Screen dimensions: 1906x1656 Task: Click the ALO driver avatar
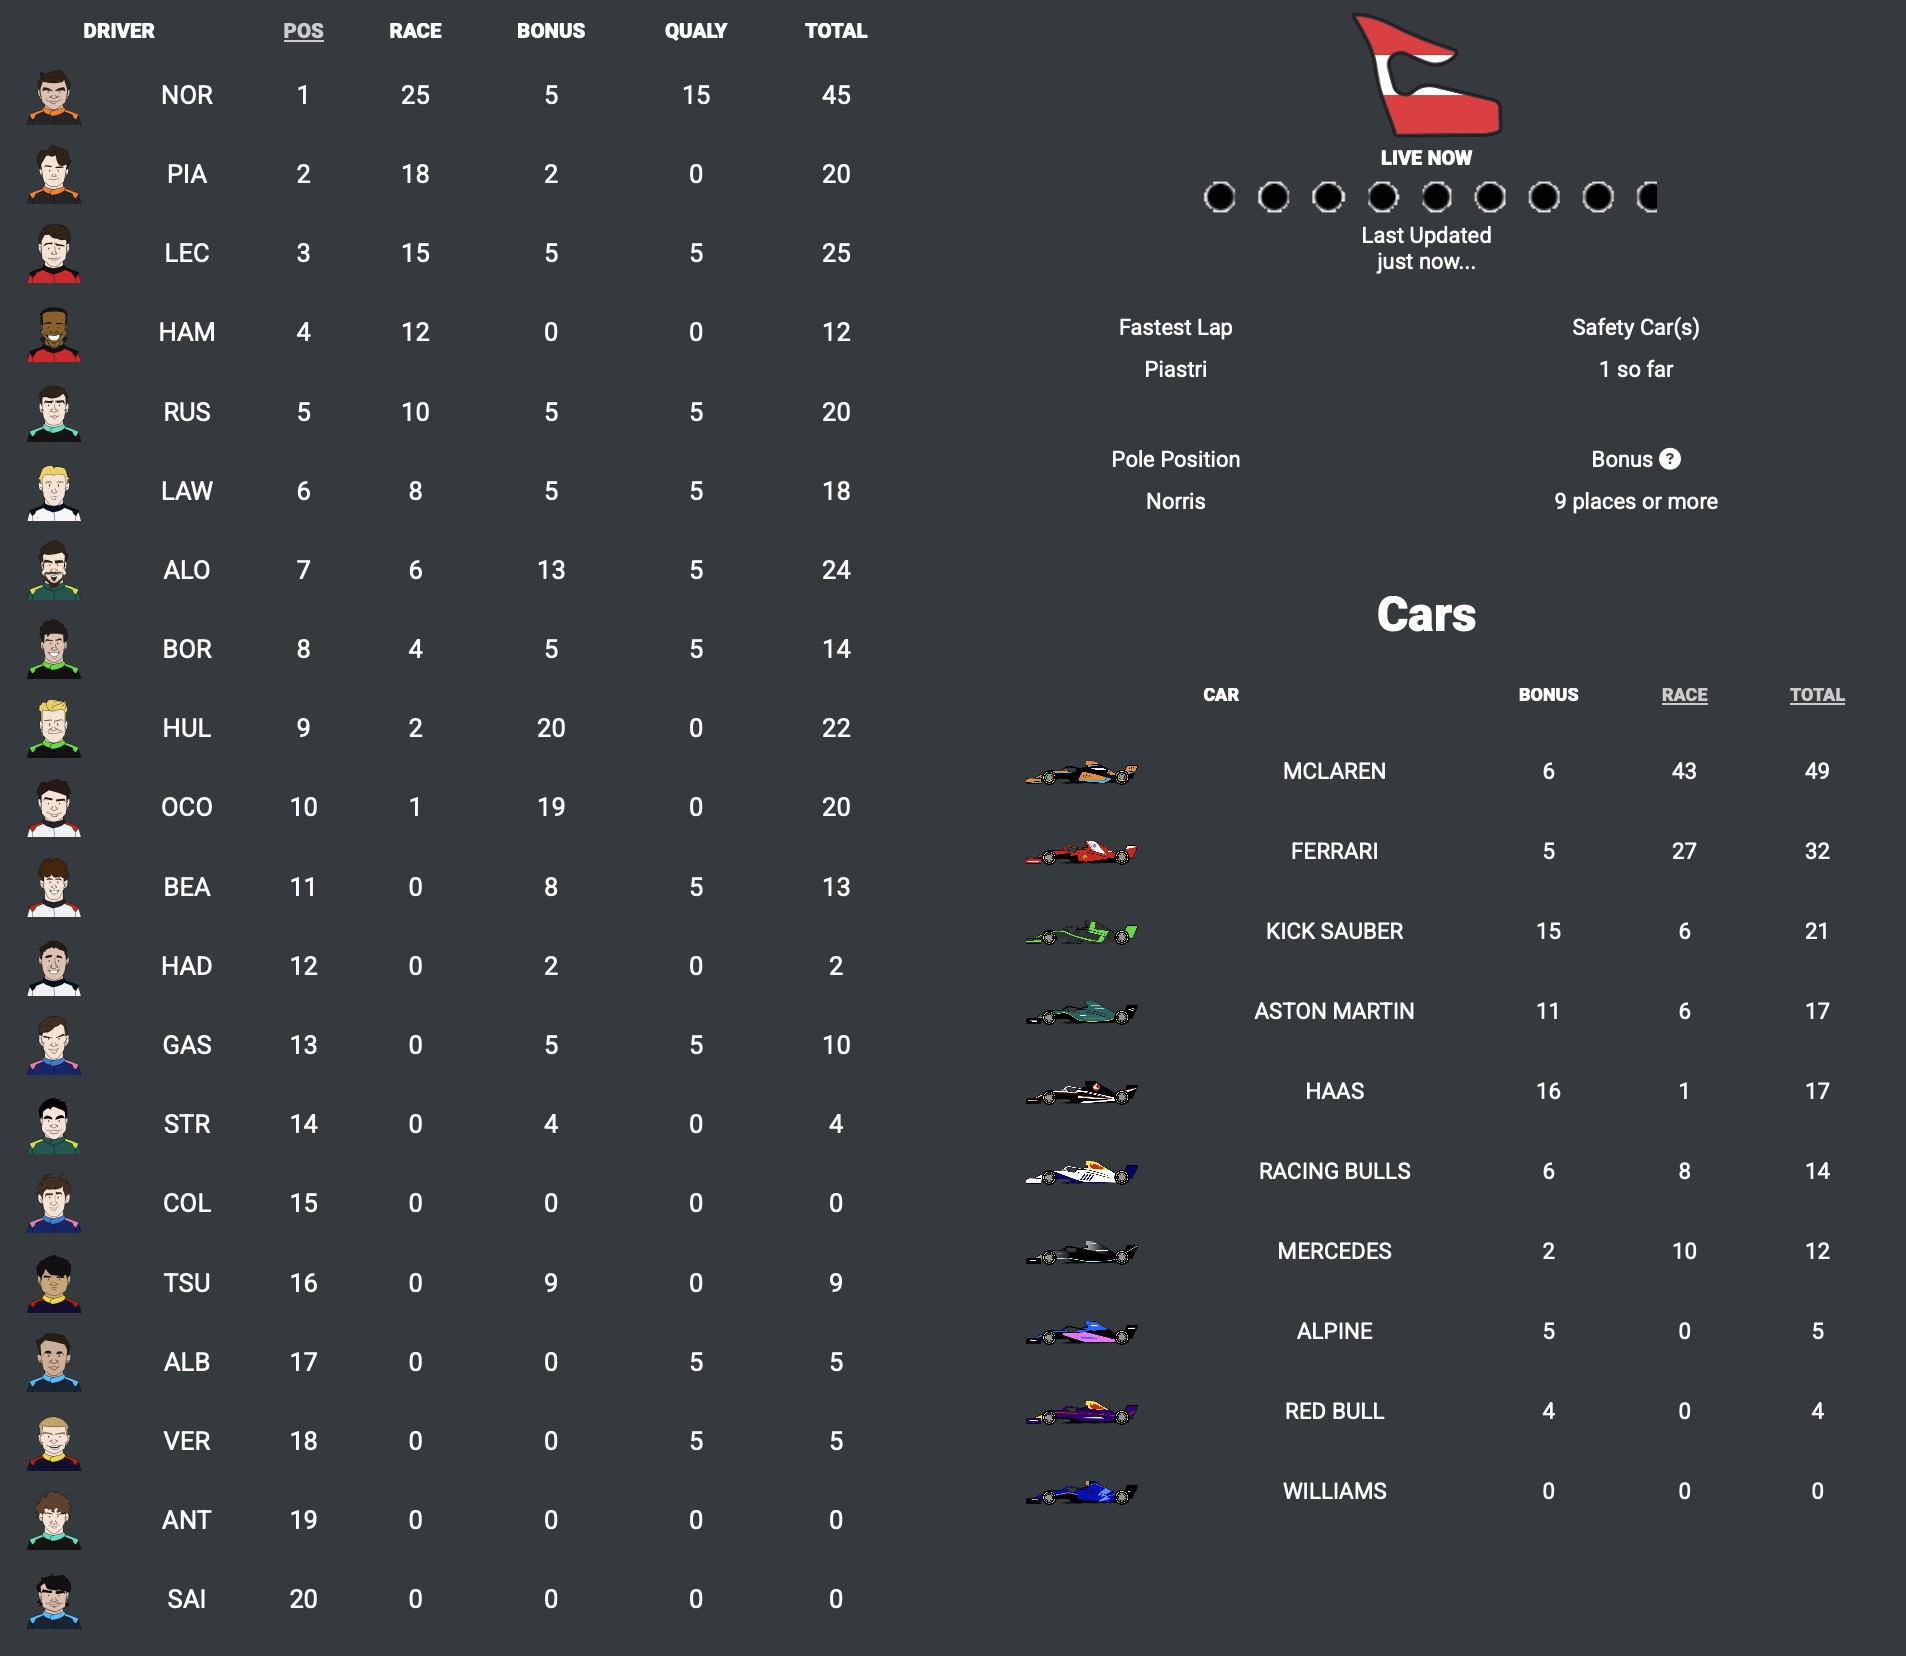54,571
